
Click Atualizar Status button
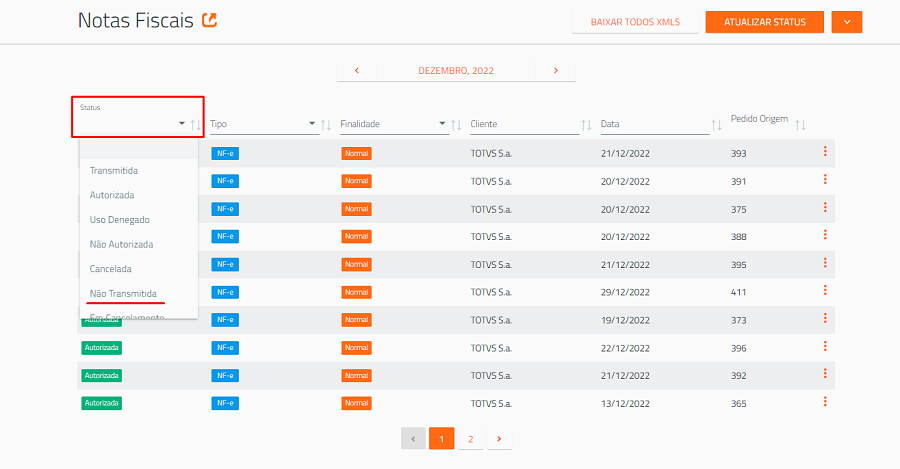pyautogui.click(x=765, y=22)
